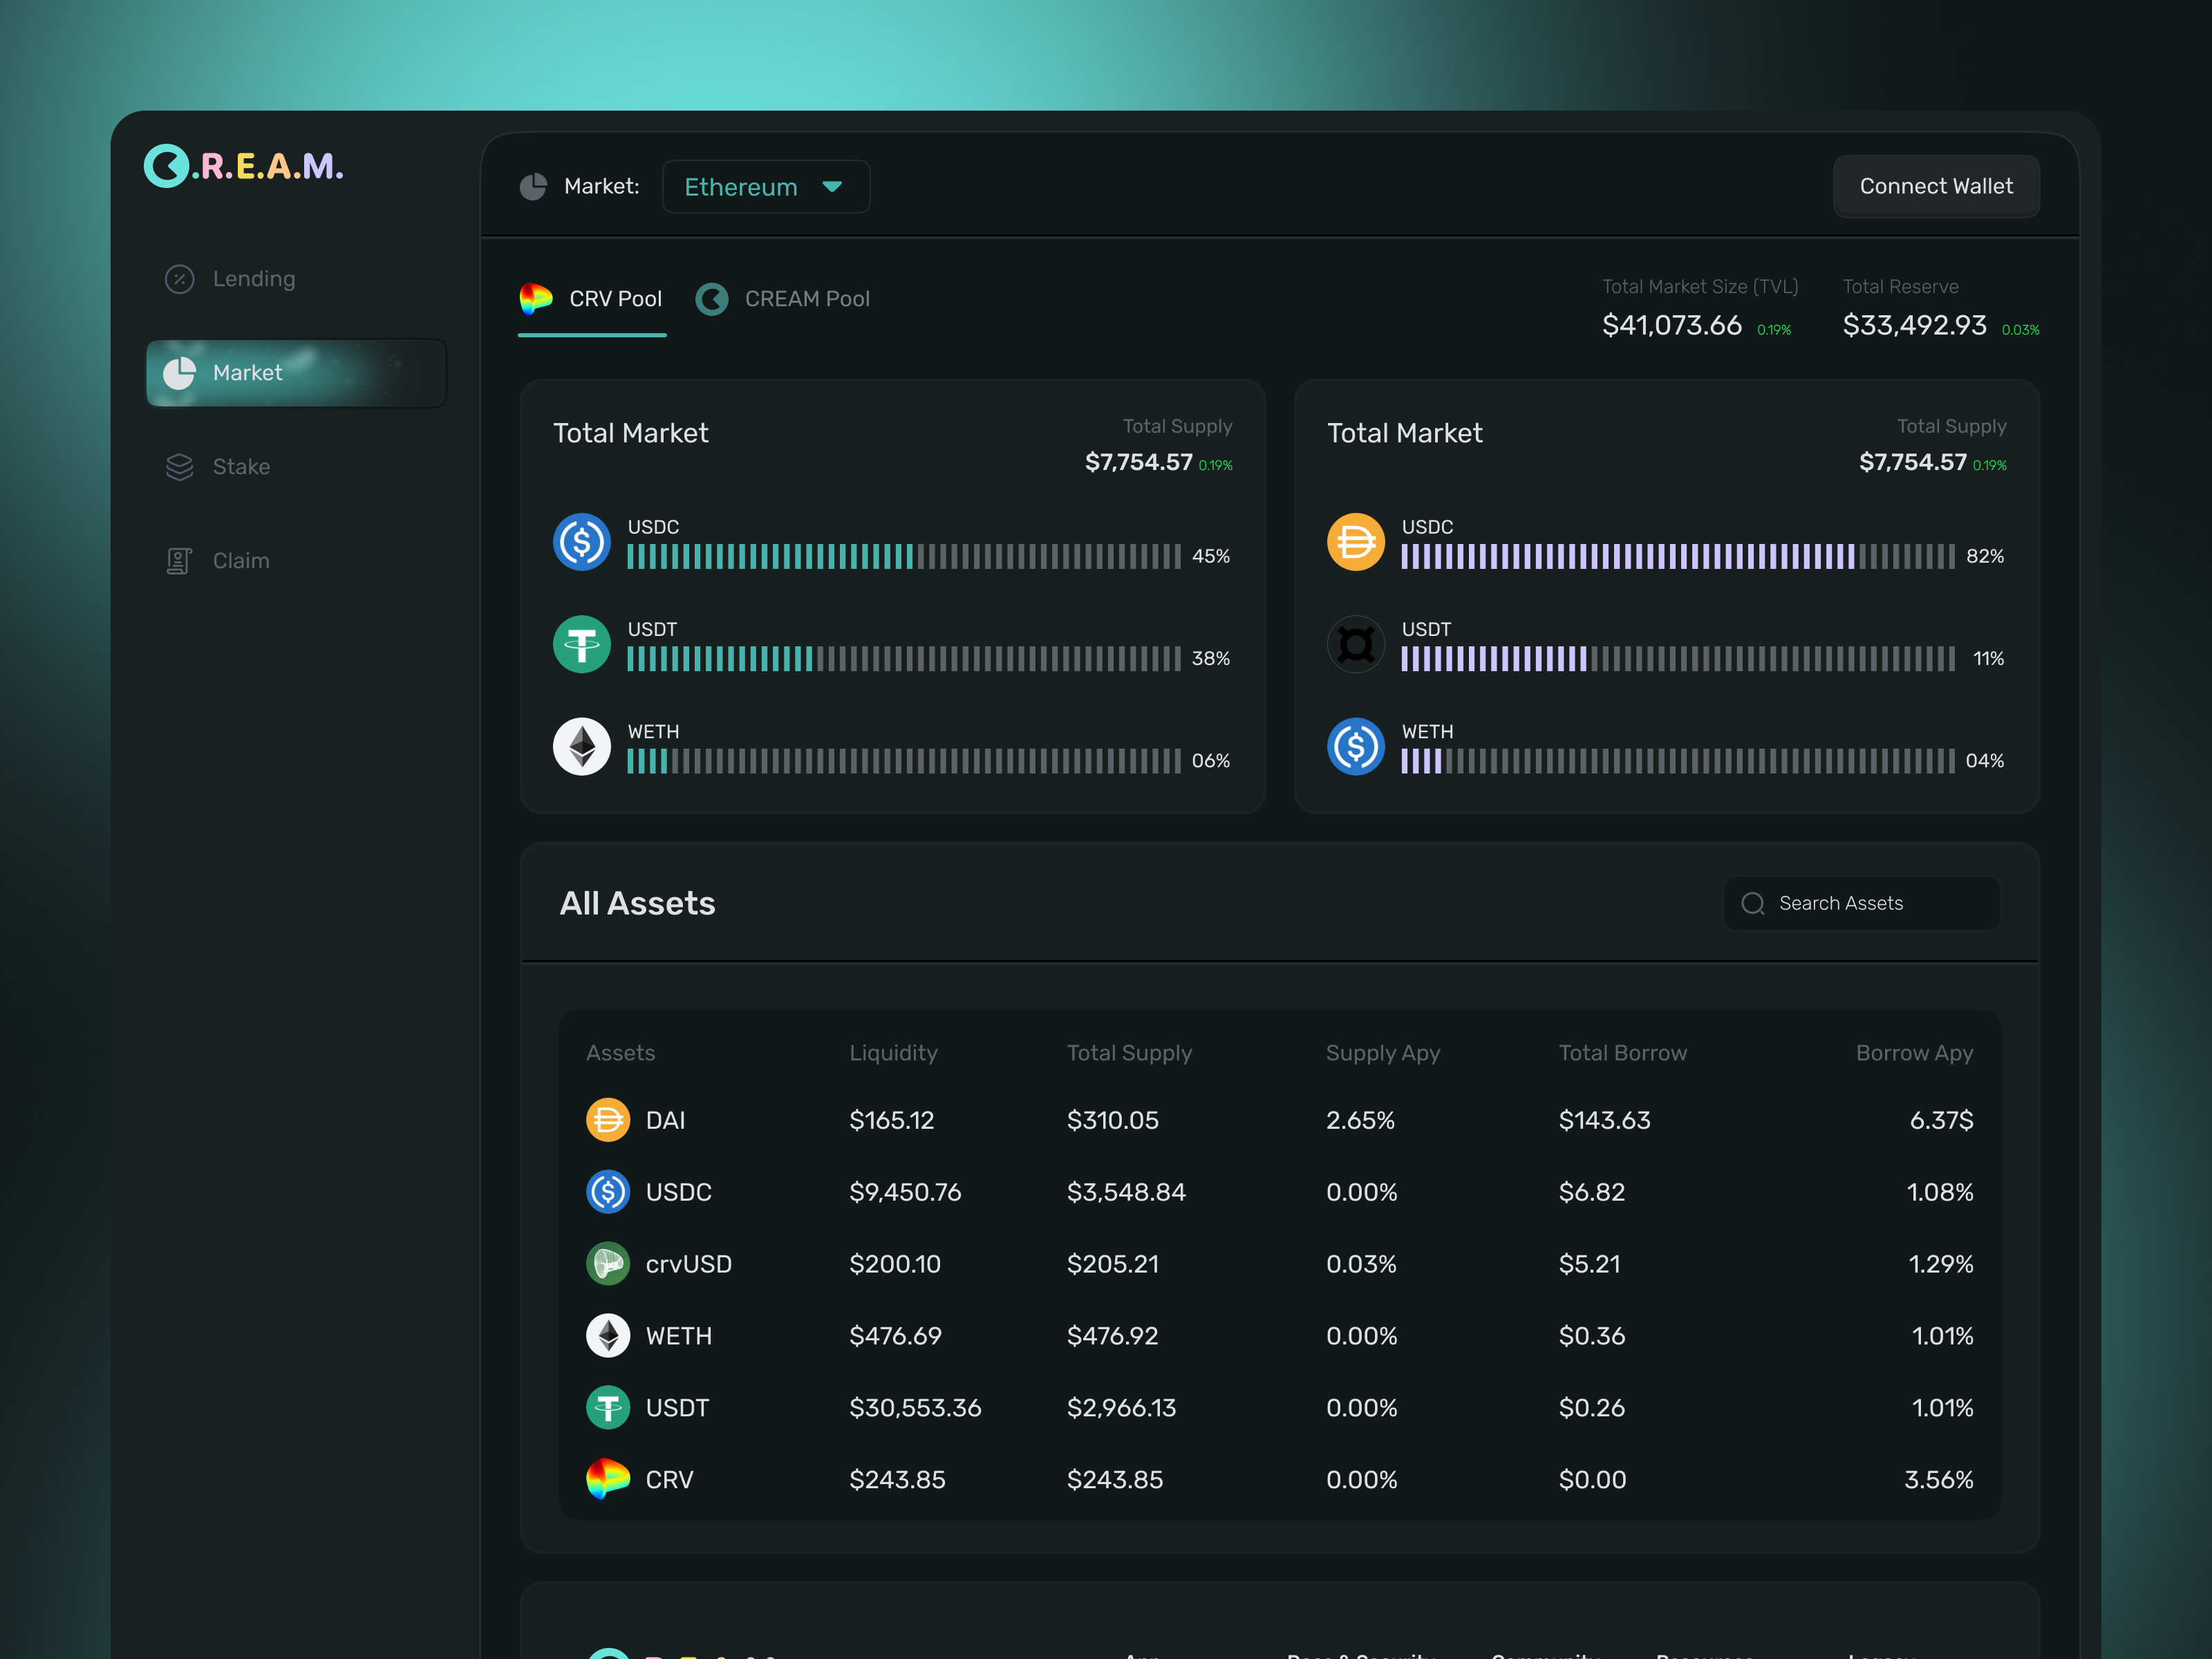This screenshot has height=1659, width=2212.
Task: Click the Stake layers icon
Action: click(x=180, y=467)
